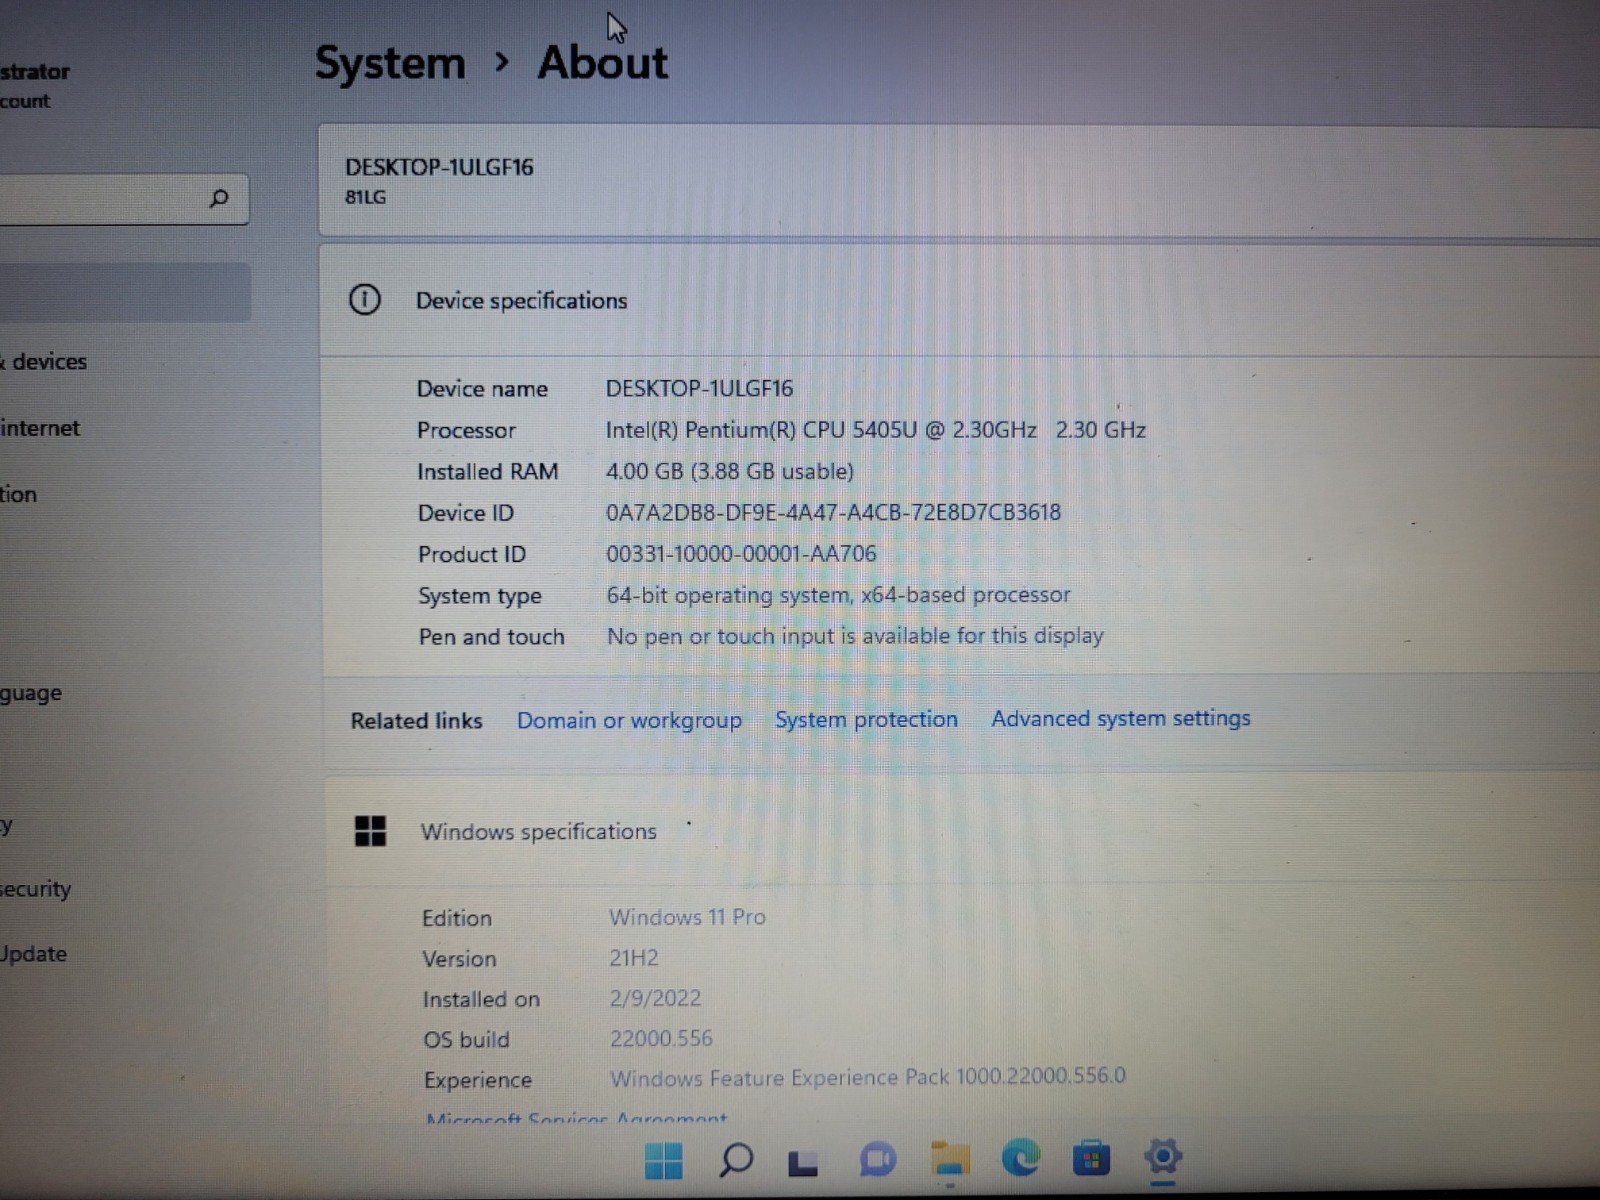Go back to System in breadcrumb
Screen dimensions: 1600x1200
pyautogui.click(x=390, y=63)
